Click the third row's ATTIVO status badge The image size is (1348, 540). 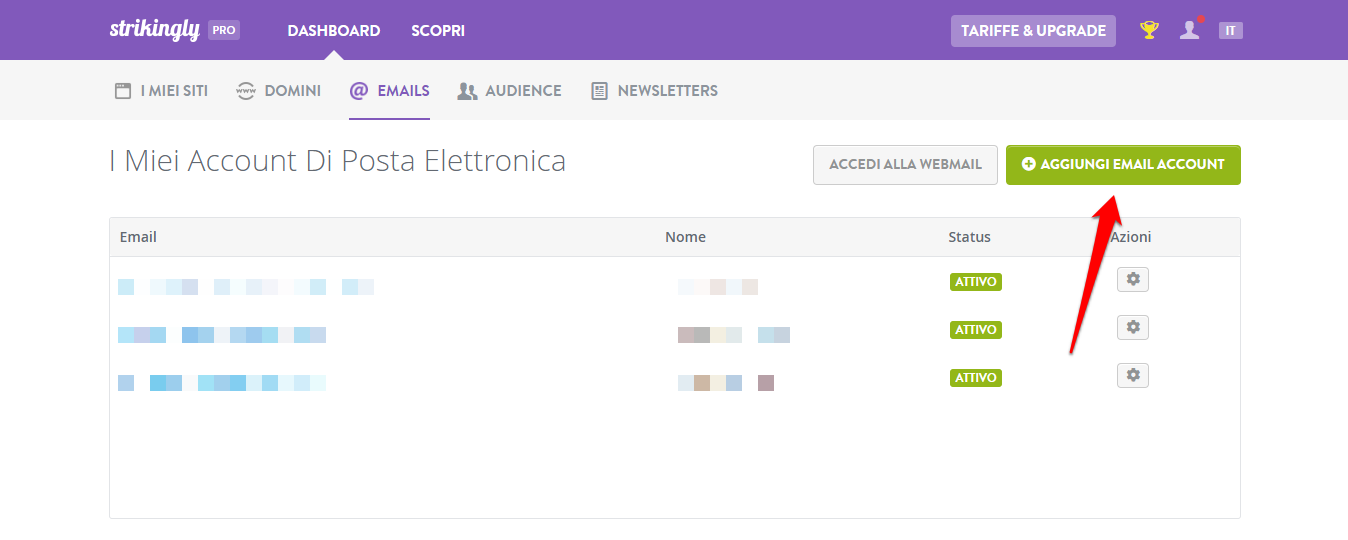pyautogui.click(x=975, y=378)
